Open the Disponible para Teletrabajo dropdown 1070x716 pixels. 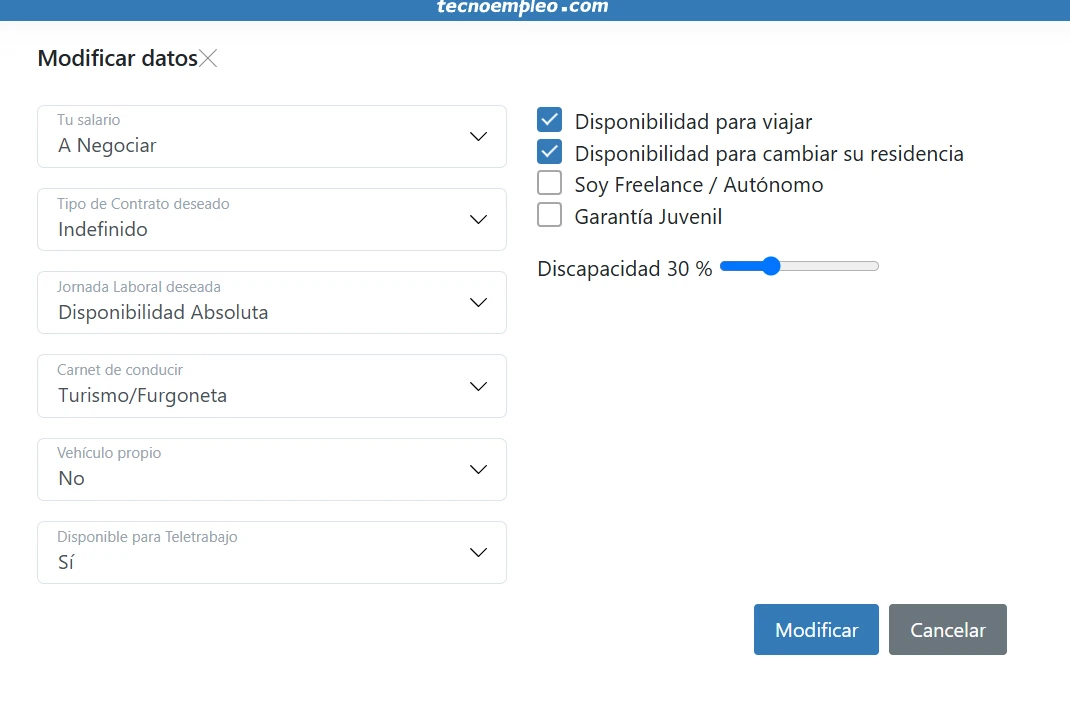pyautogui.click(x=271, y=553)
